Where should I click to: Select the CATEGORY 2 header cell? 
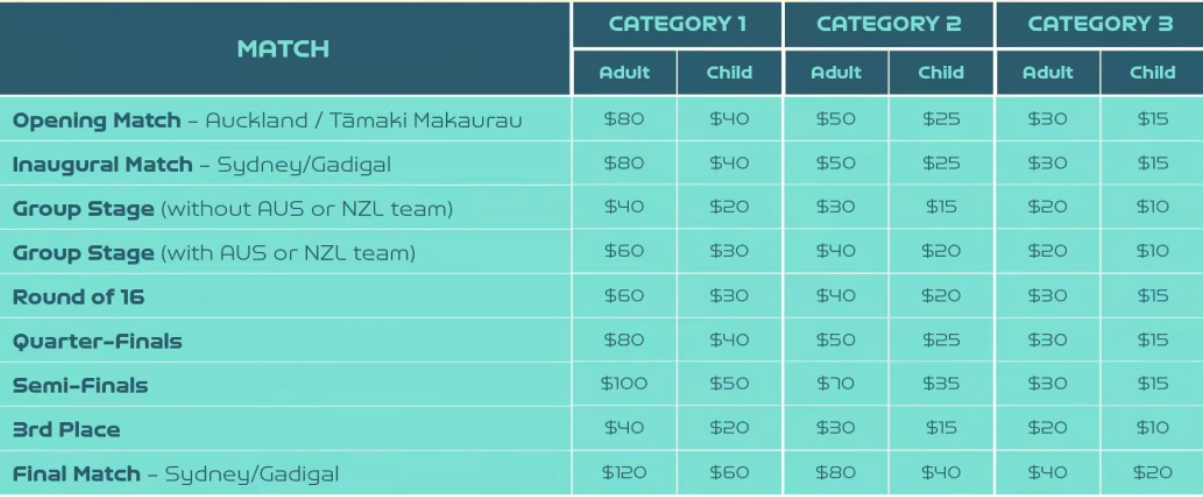click(x=889, y=24)
